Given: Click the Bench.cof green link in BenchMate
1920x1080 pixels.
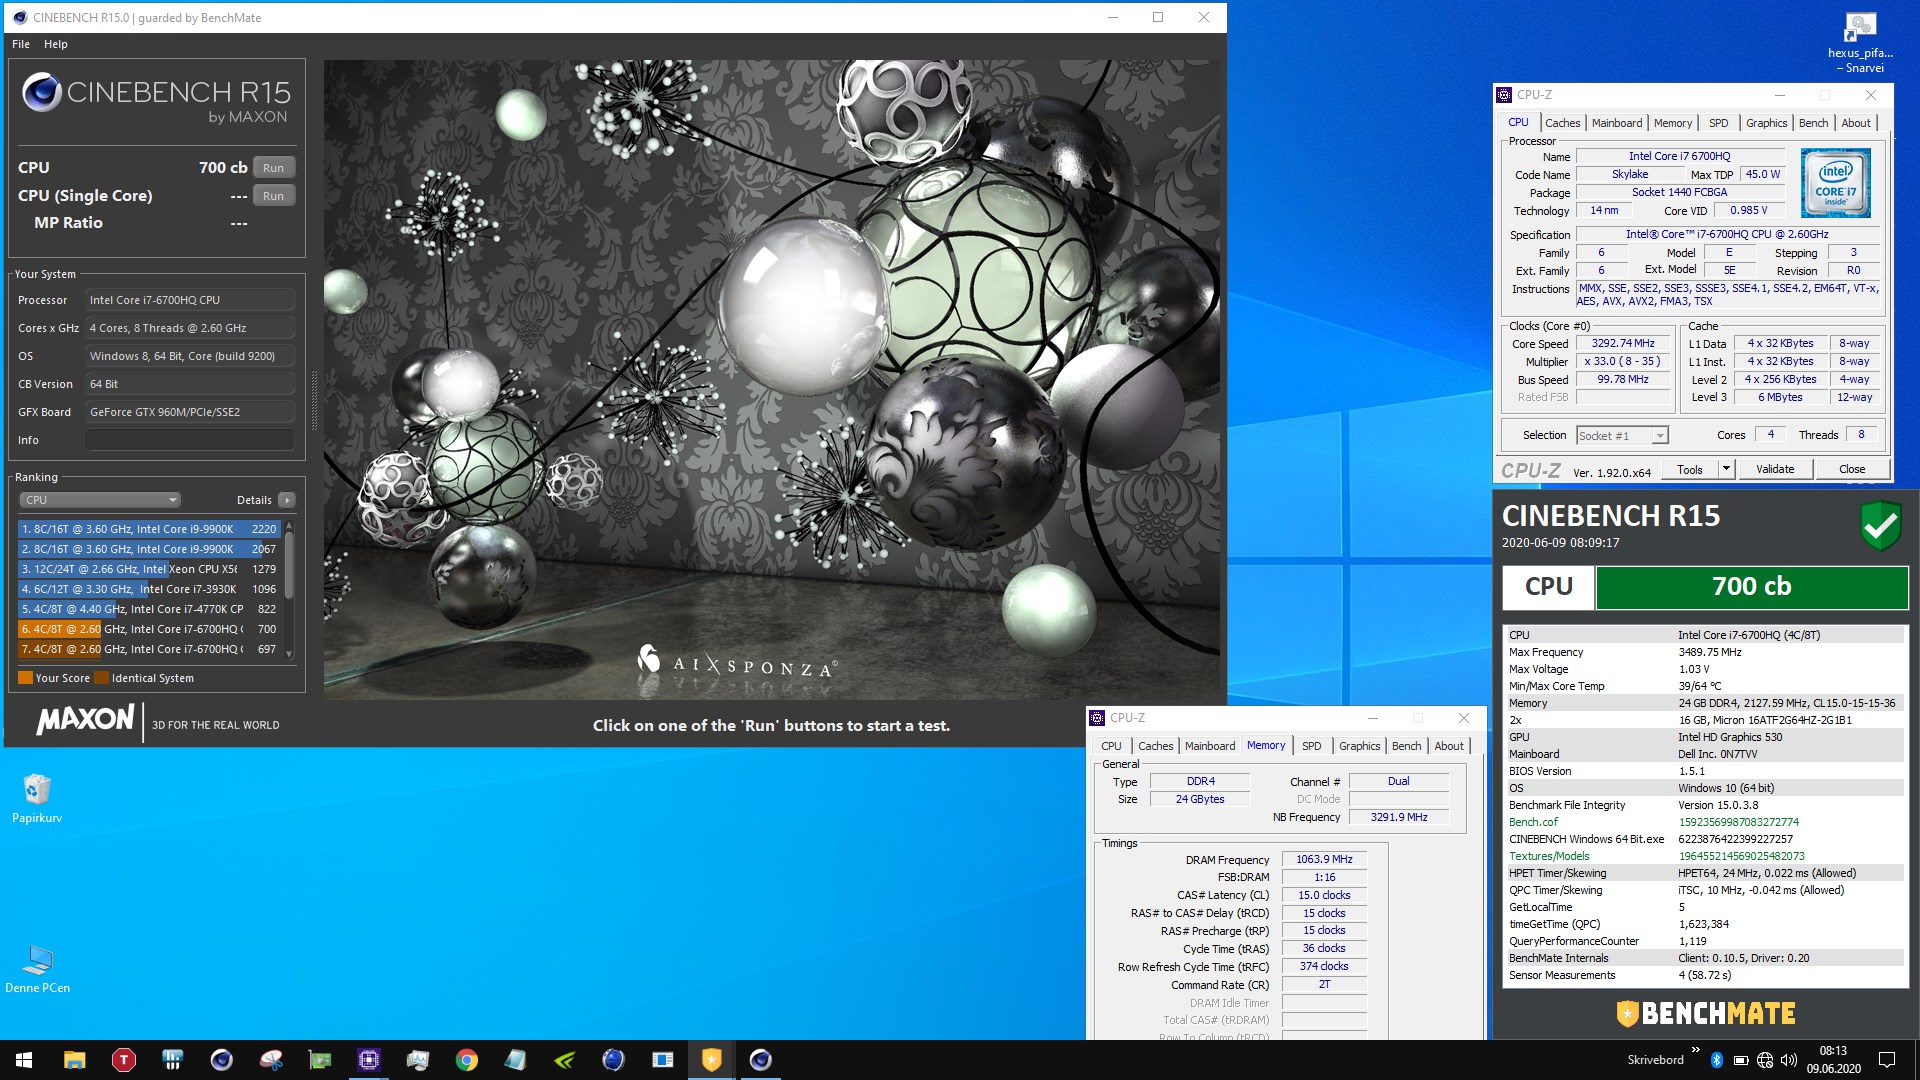Looking at the screenshot, I should point(1533,822).
